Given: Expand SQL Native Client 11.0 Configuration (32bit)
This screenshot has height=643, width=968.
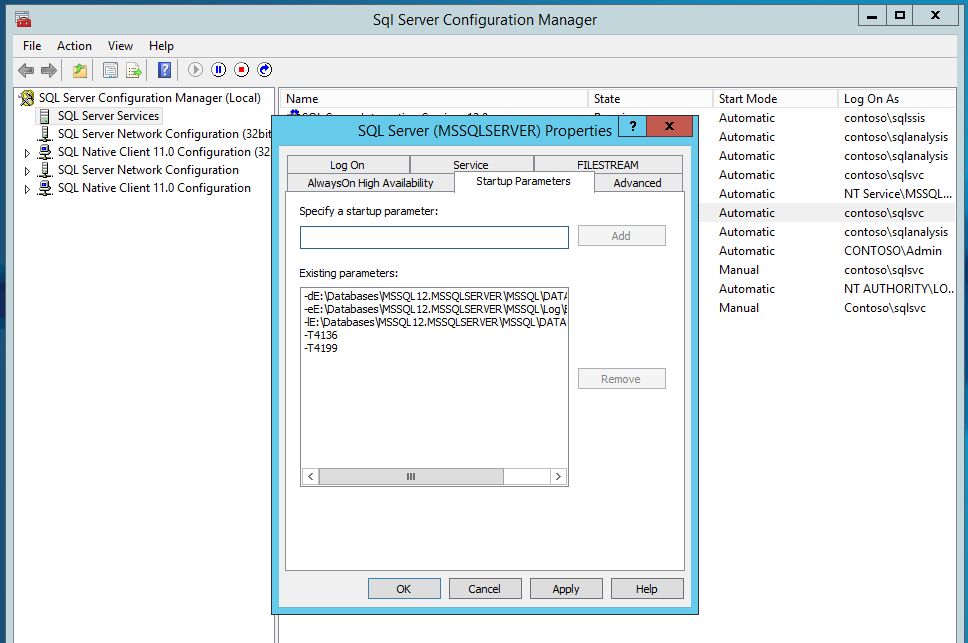Looking at the screenshot, I should (x=27, y=152).
